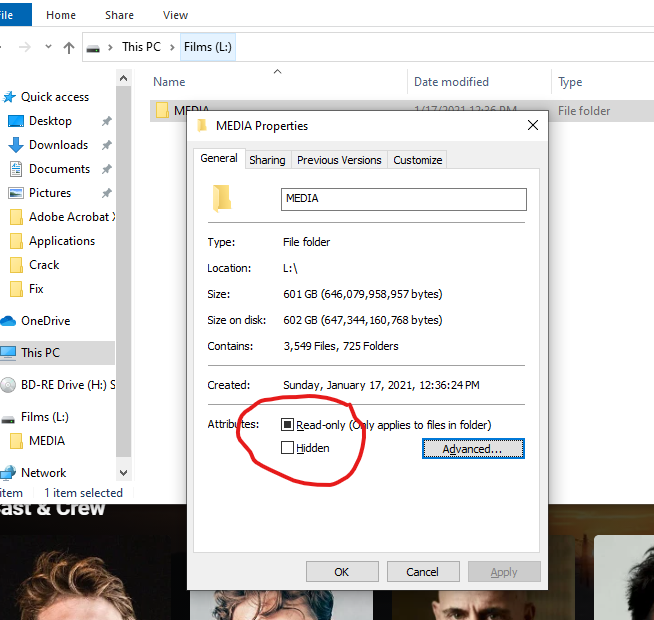Sort by the Type column header
Image resolution: width=654 pixels, height=620 pixels.
[x=570, y=82]
